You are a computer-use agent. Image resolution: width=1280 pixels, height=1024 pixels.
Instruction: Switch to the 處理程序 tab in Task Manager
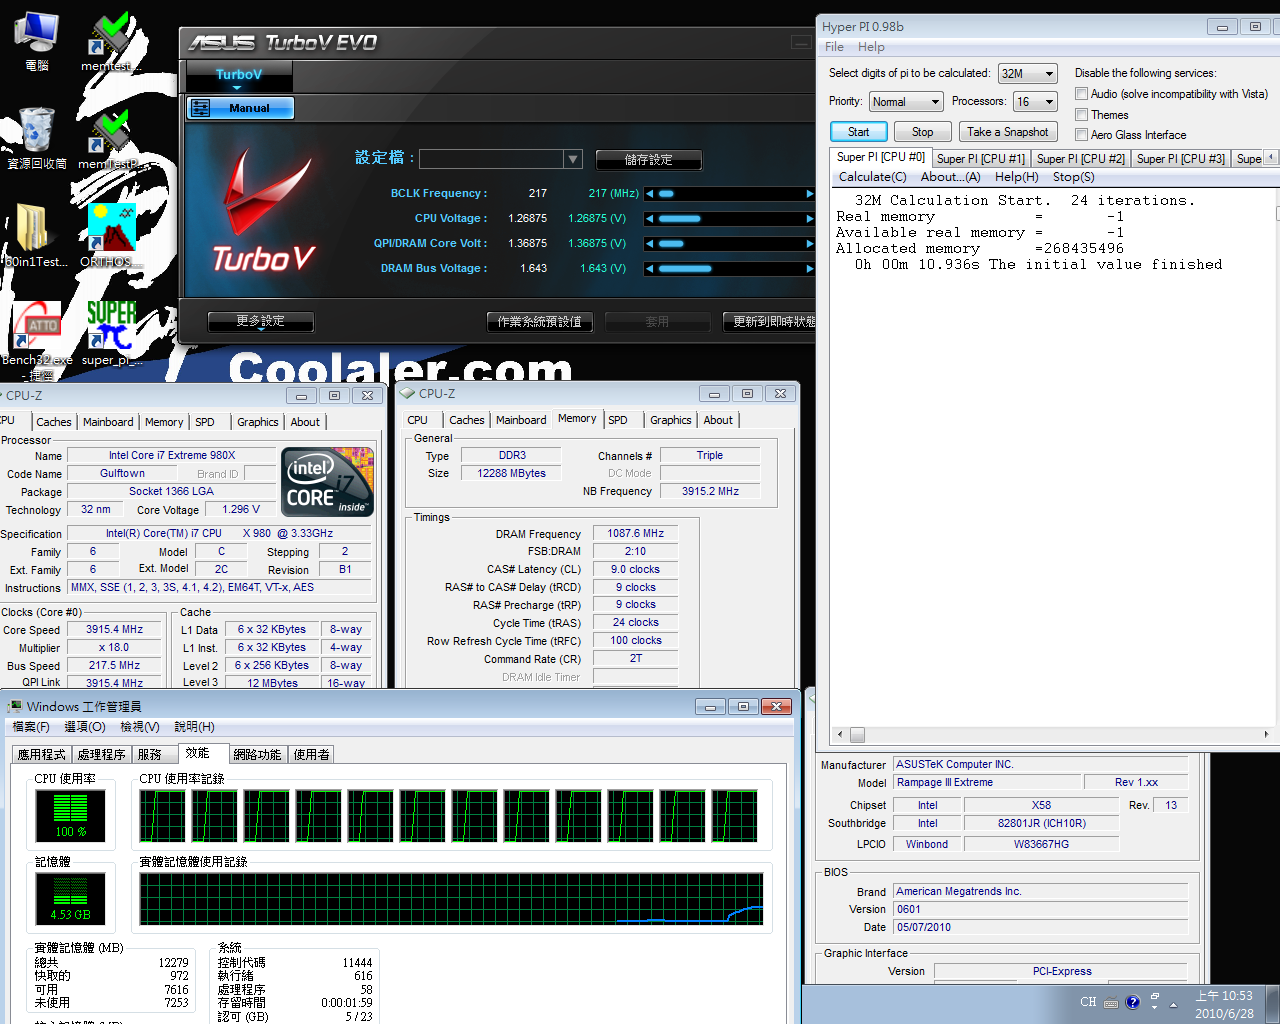[x=101, y=754]
